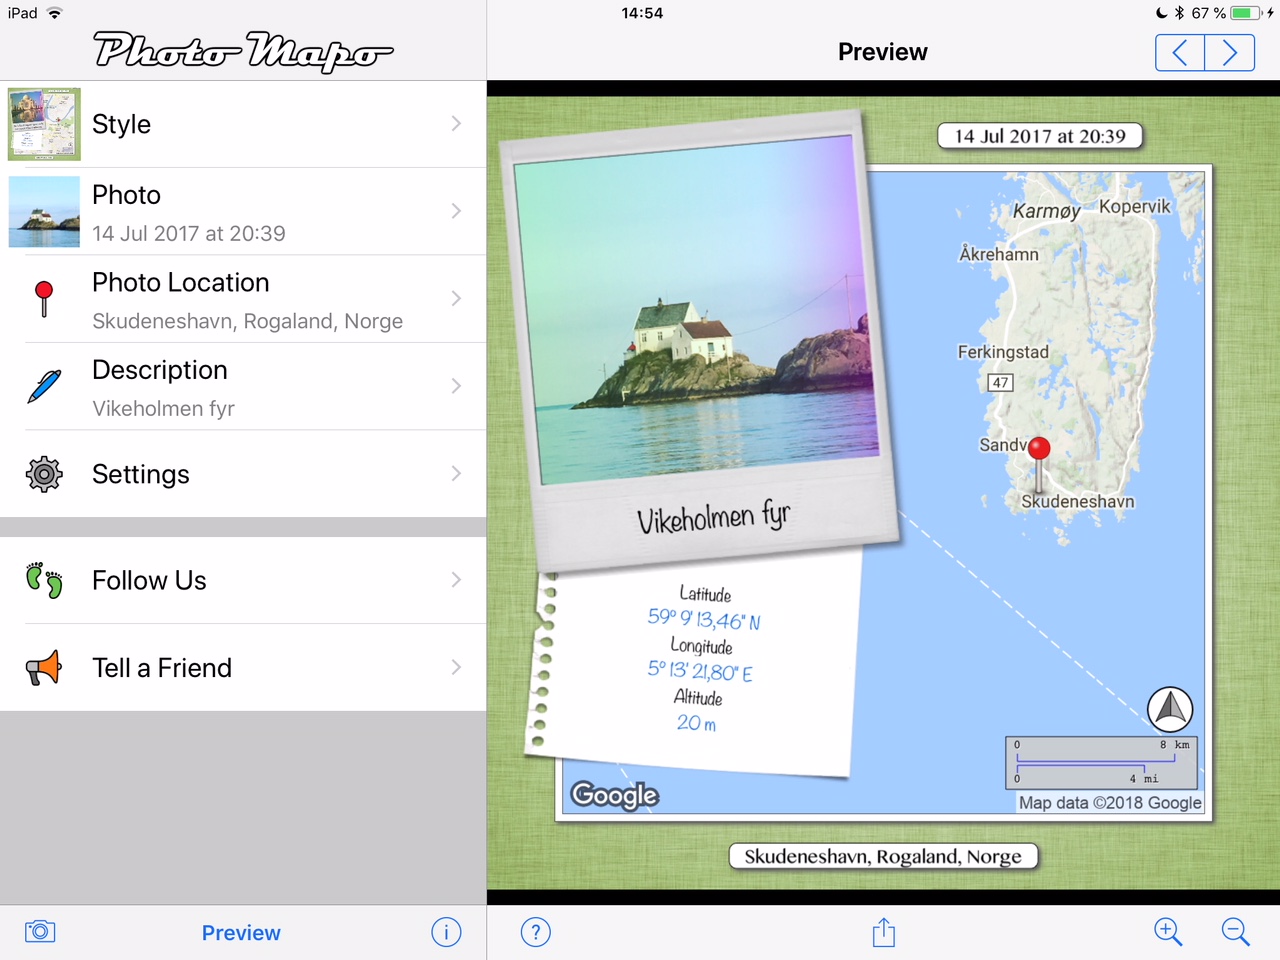Screen dimensions: 1280x960
Task: Click Ferkingstad label on the map
Action: coord(1003,352)
